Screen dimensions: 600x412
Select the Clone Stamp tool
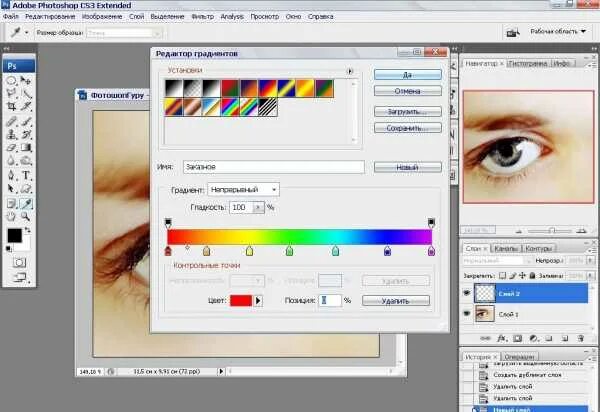11,135
